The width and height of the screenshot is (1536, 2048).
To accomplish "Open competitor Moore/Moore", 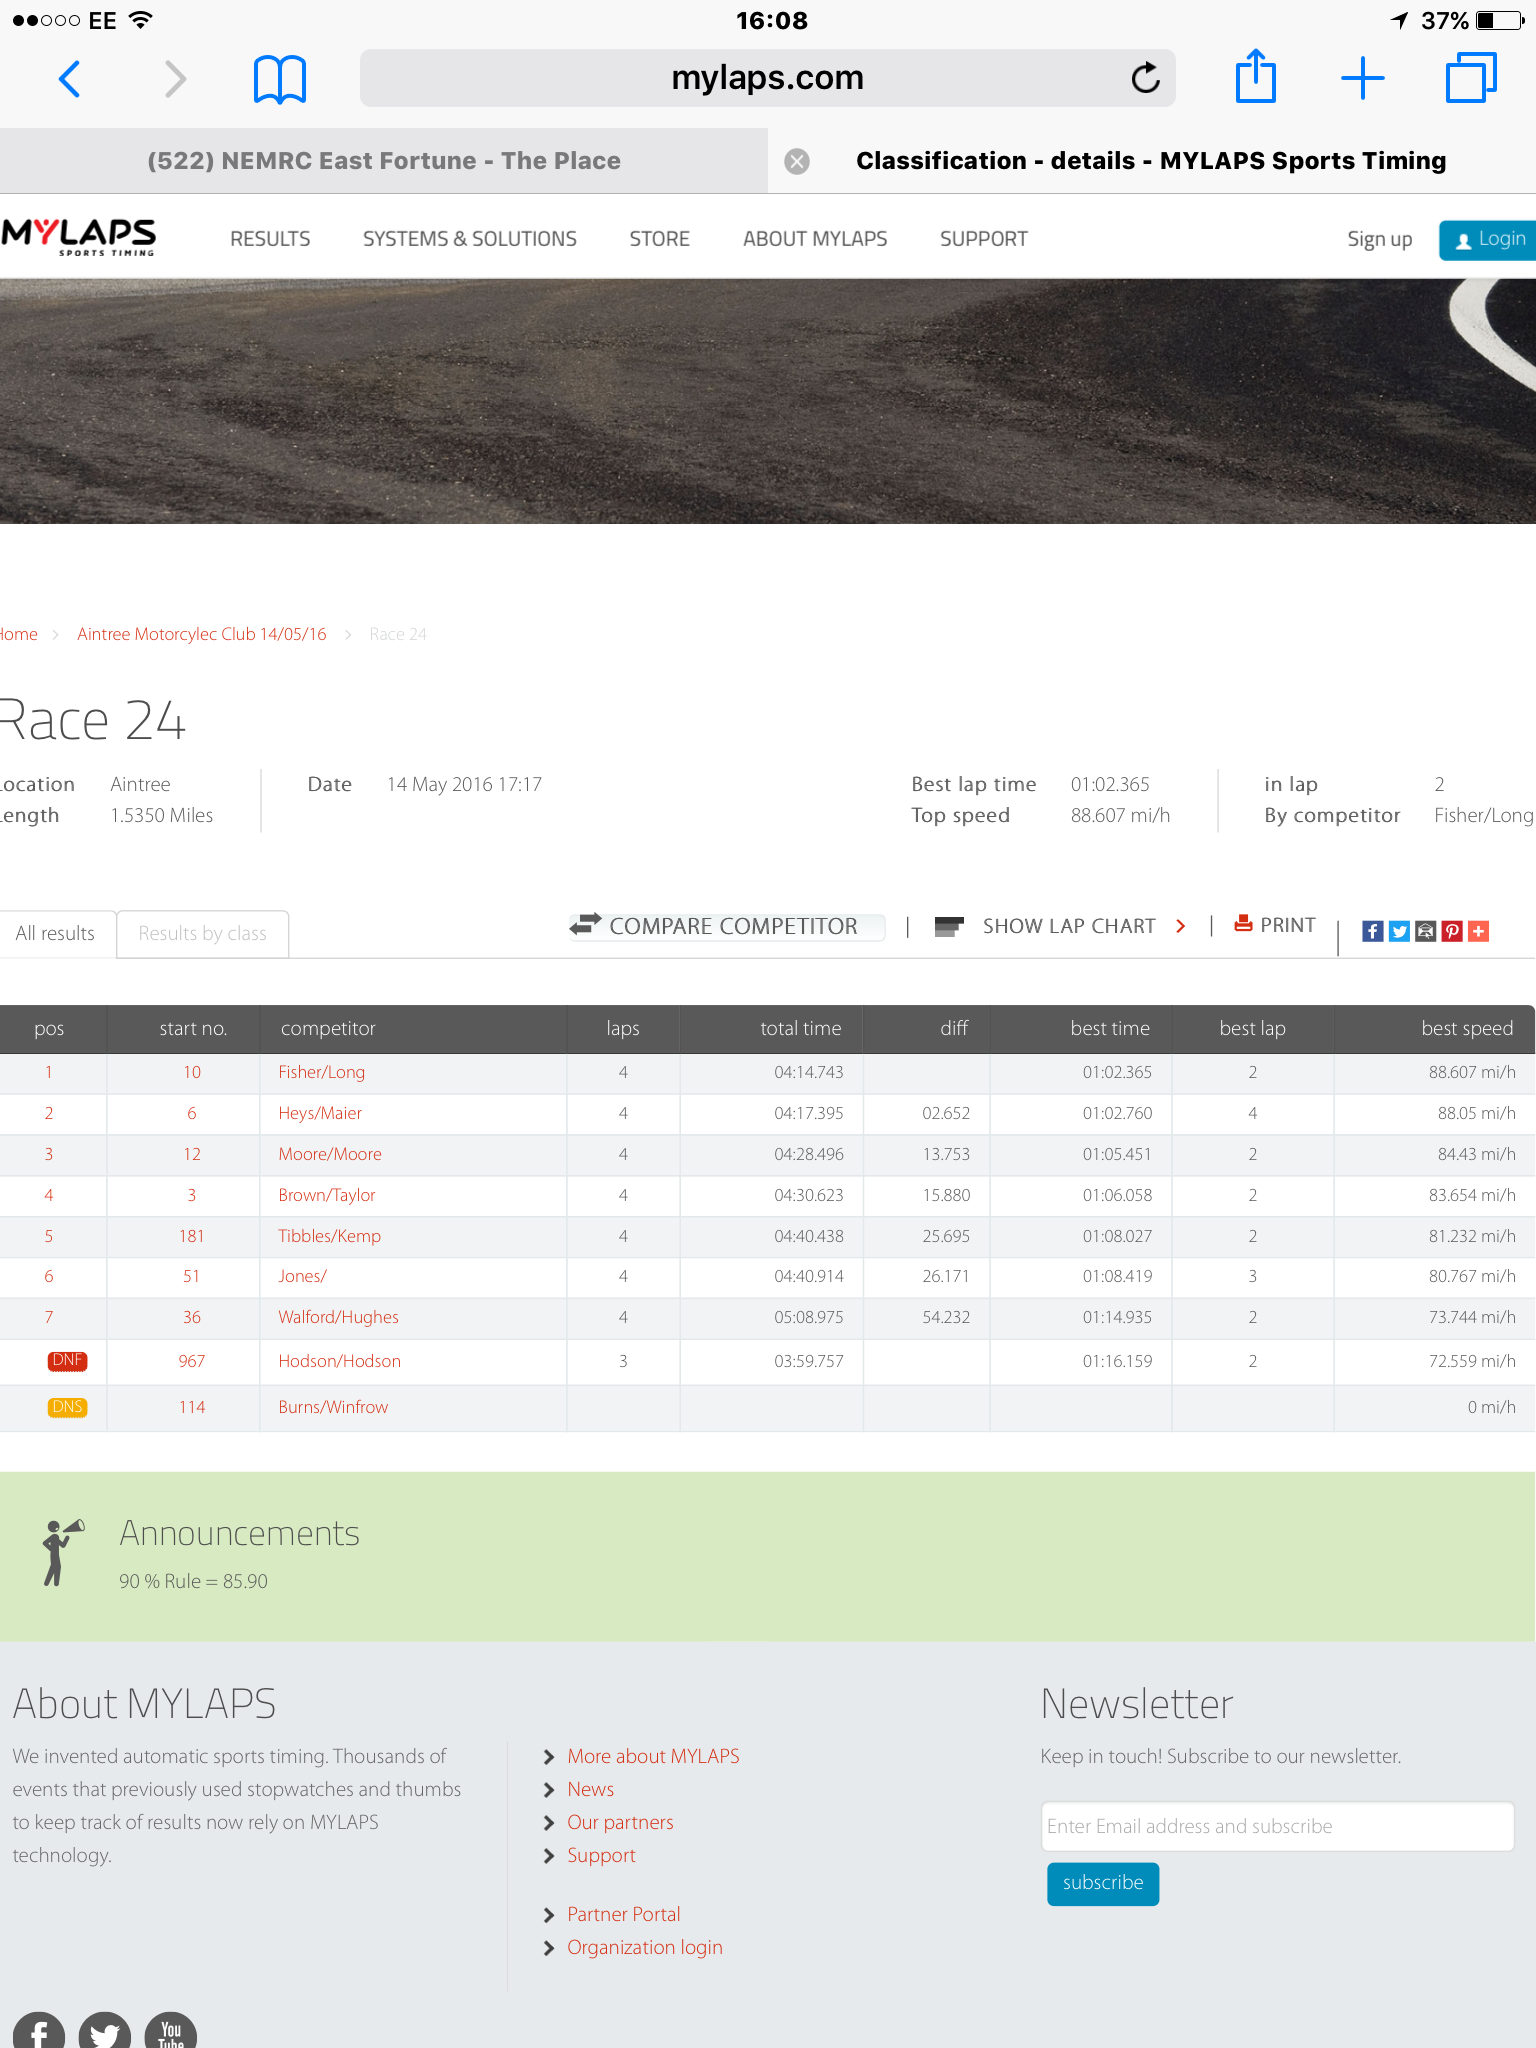I will tap(330, 1154).
